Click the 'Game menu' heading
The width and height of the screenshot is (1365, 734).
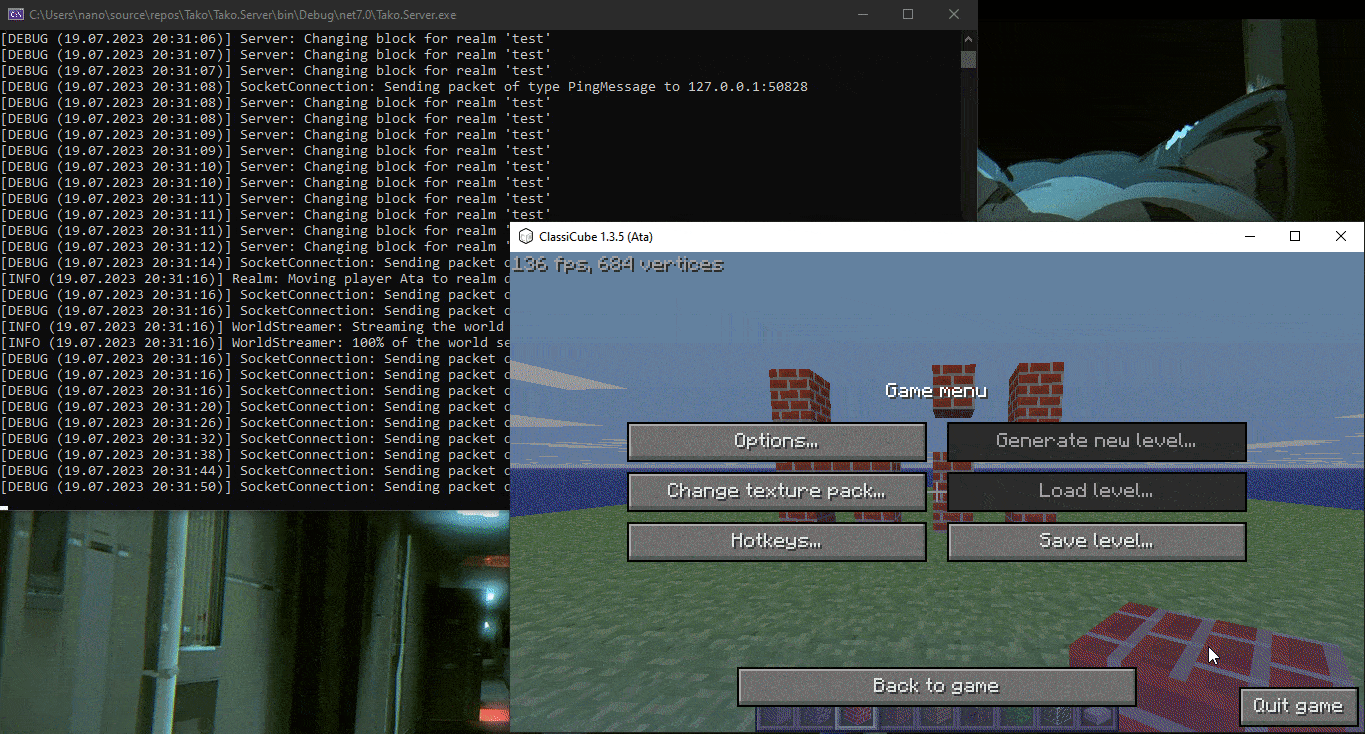coord(936,391)
